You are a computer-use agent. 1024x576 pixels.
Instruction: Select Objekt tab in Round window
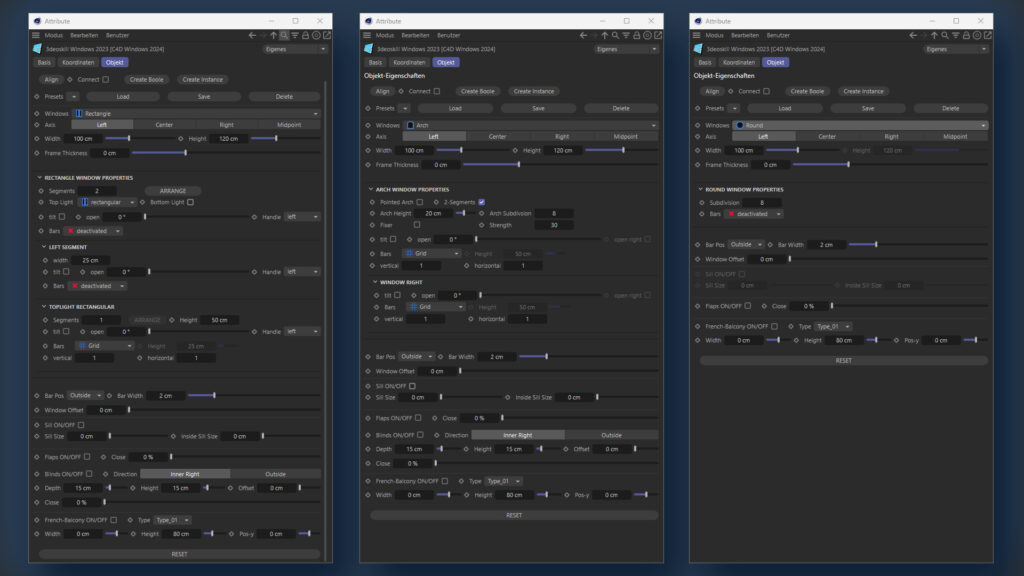(775, 63)
